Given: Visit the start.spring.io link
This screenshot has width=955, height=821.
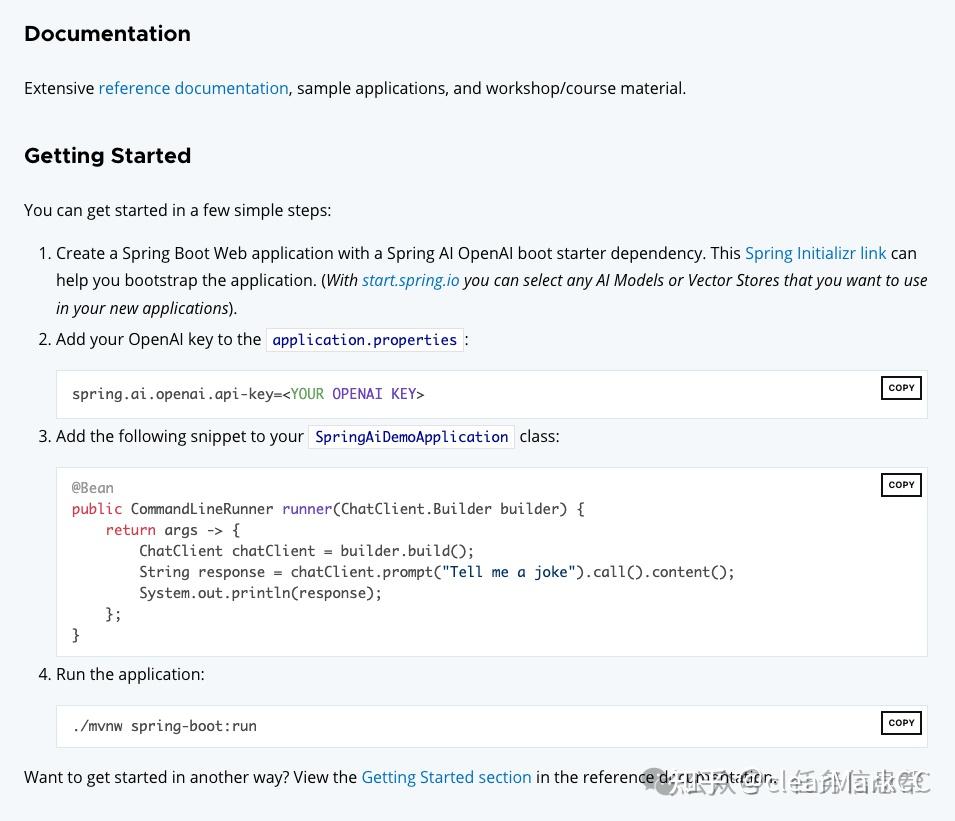Looking at the screenshot, I should (x=410, y=280).
